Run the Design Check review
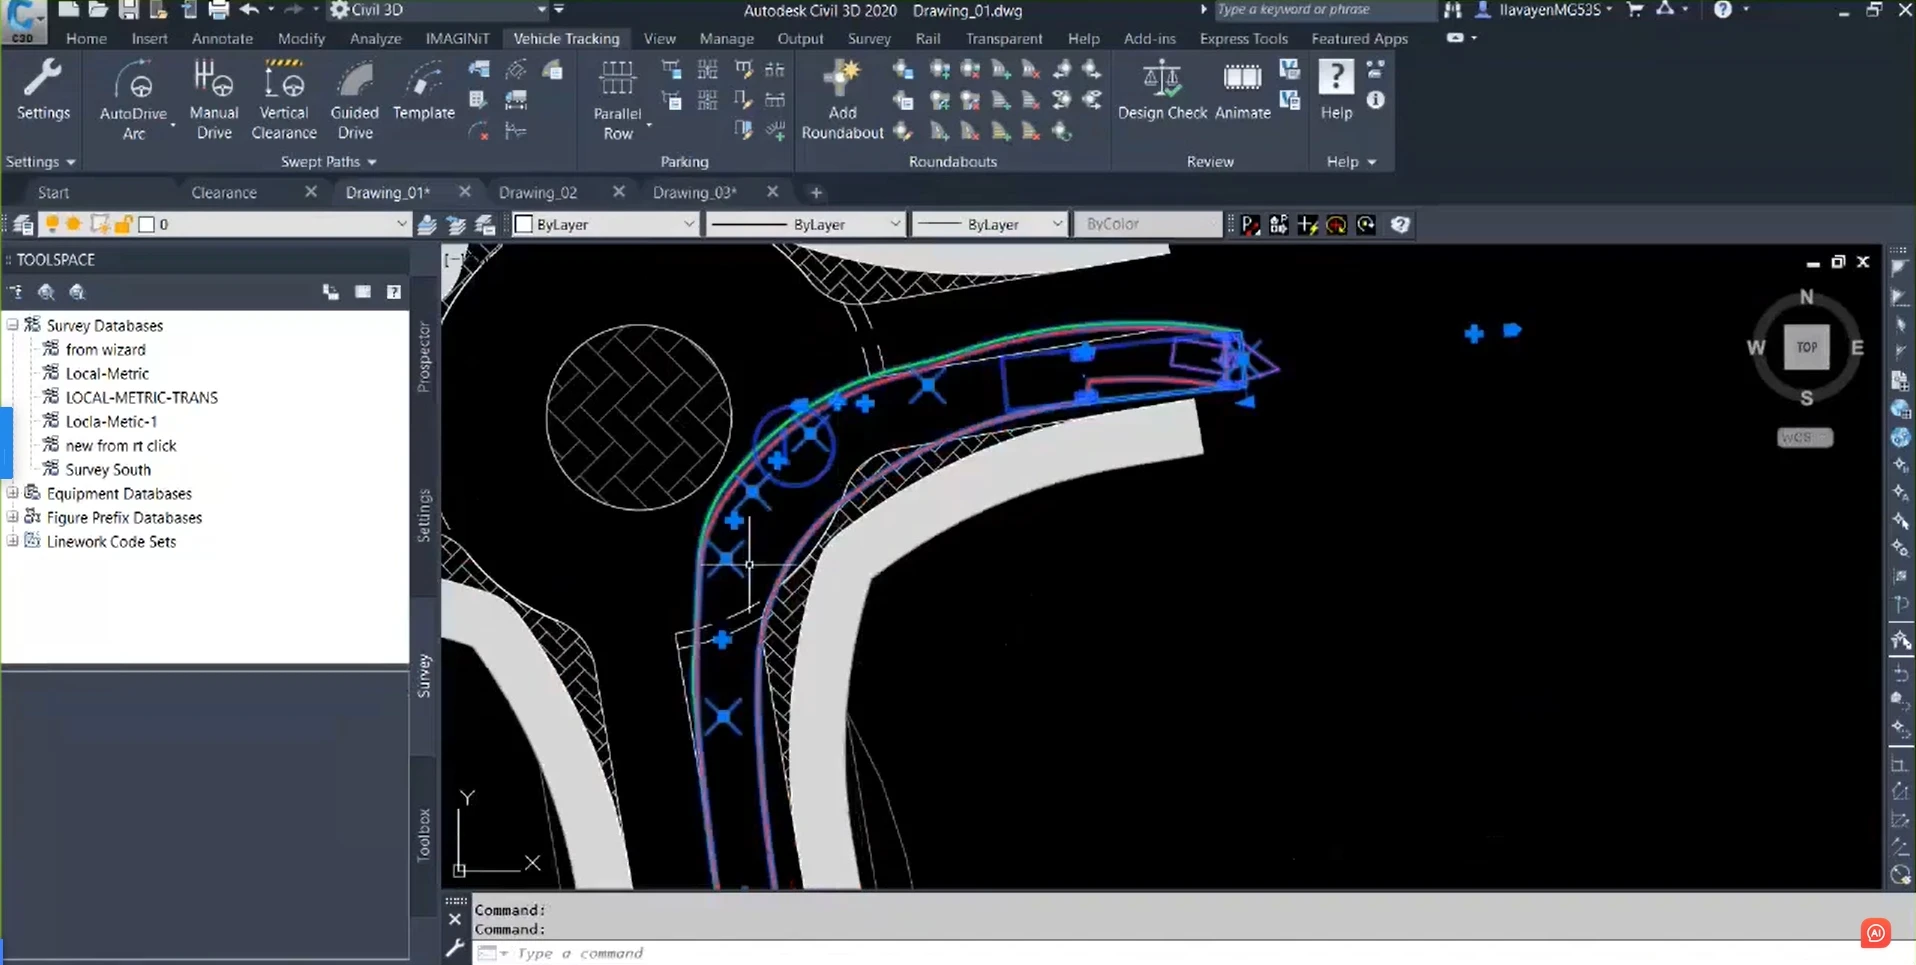1916x965 pixels. click(1161, 90)
